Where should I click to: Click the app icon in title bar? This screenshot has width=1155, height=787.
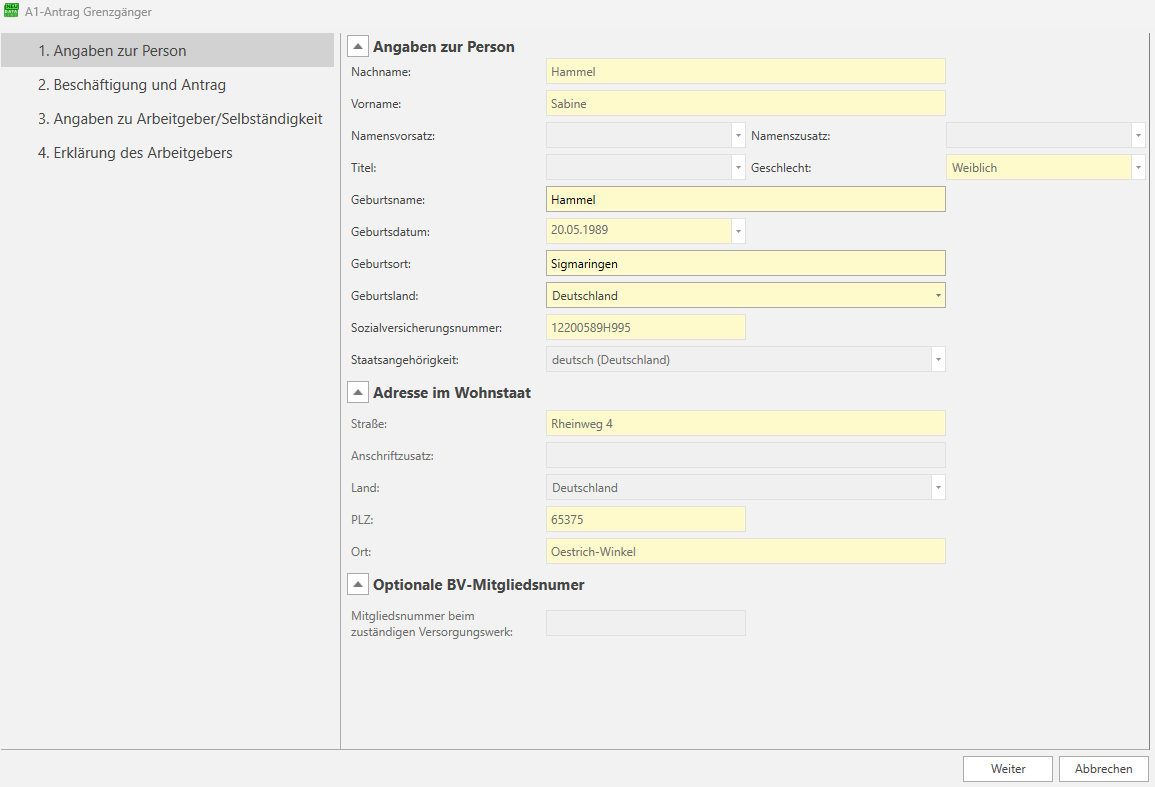tap(11, 12)
